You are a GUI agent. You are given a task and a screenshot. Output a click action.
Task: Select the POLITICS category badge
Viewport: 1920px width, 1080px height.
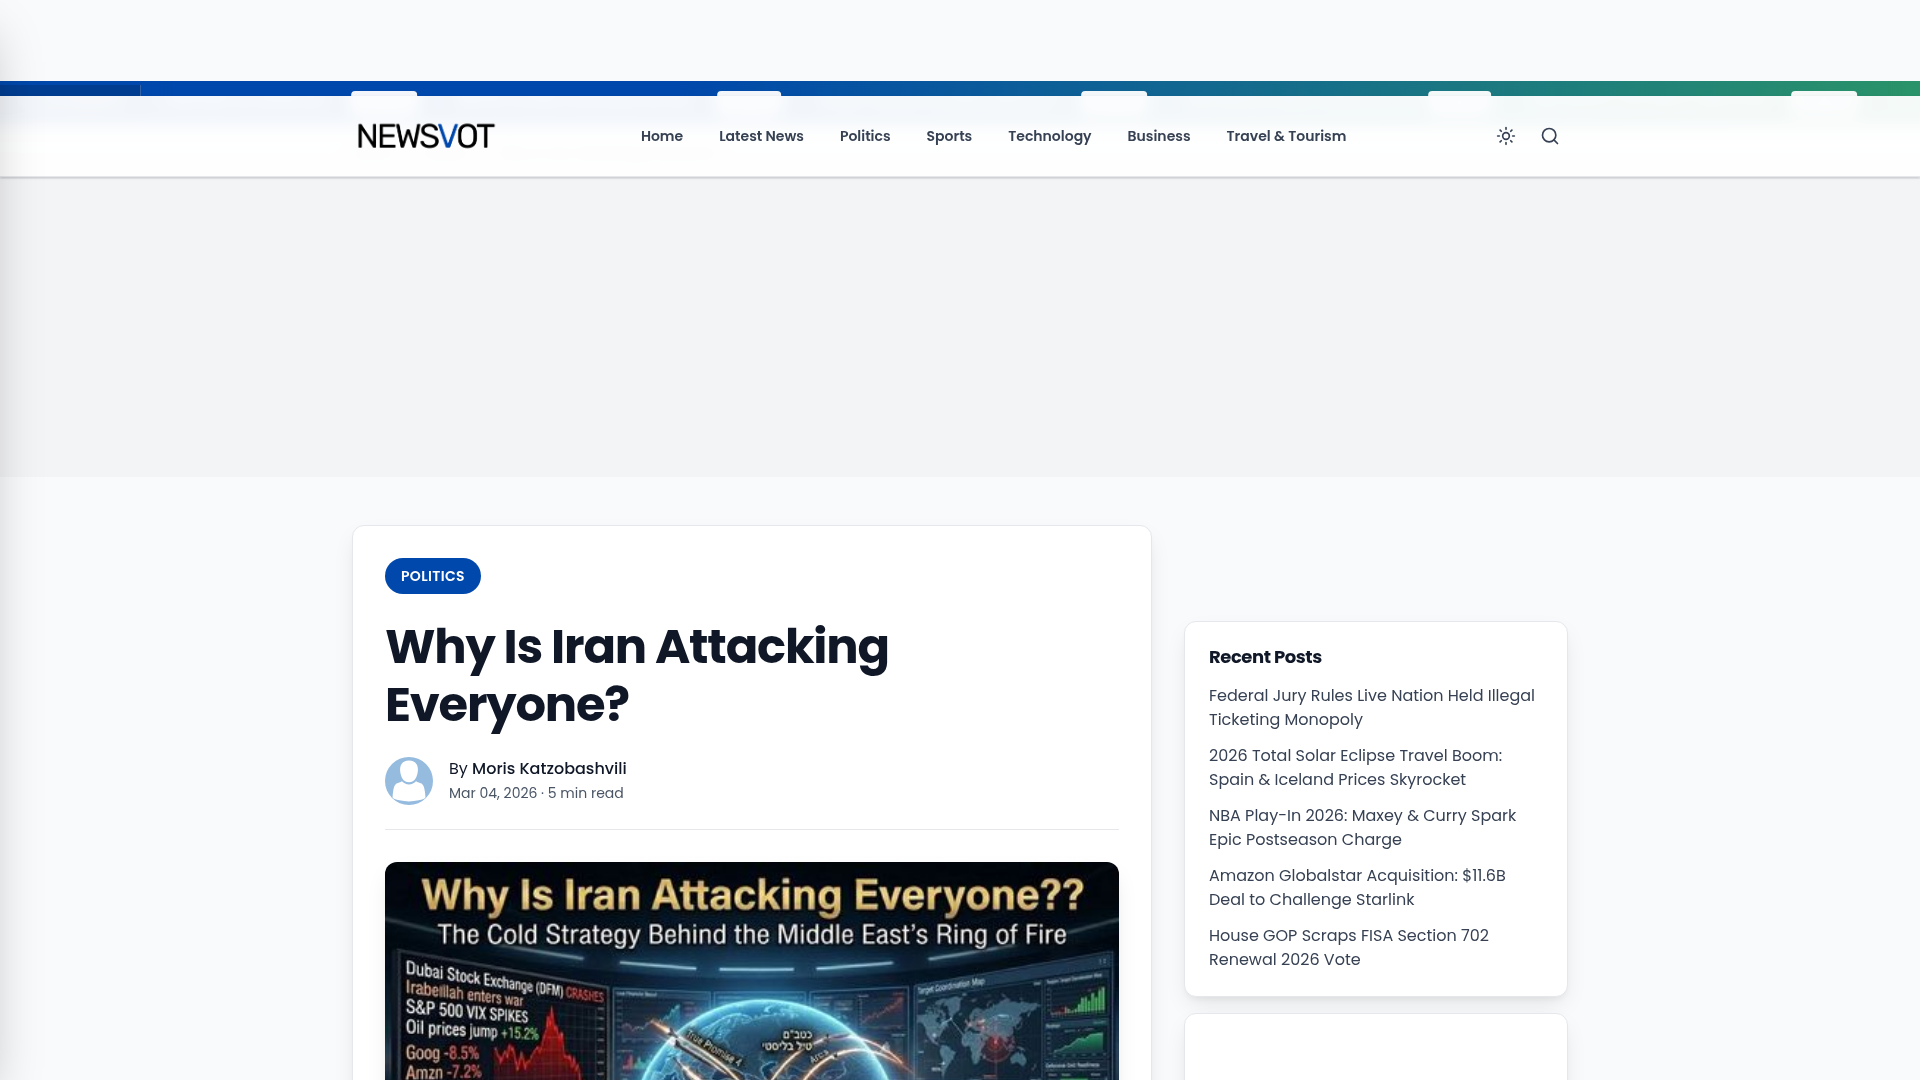tap(432, 576)
